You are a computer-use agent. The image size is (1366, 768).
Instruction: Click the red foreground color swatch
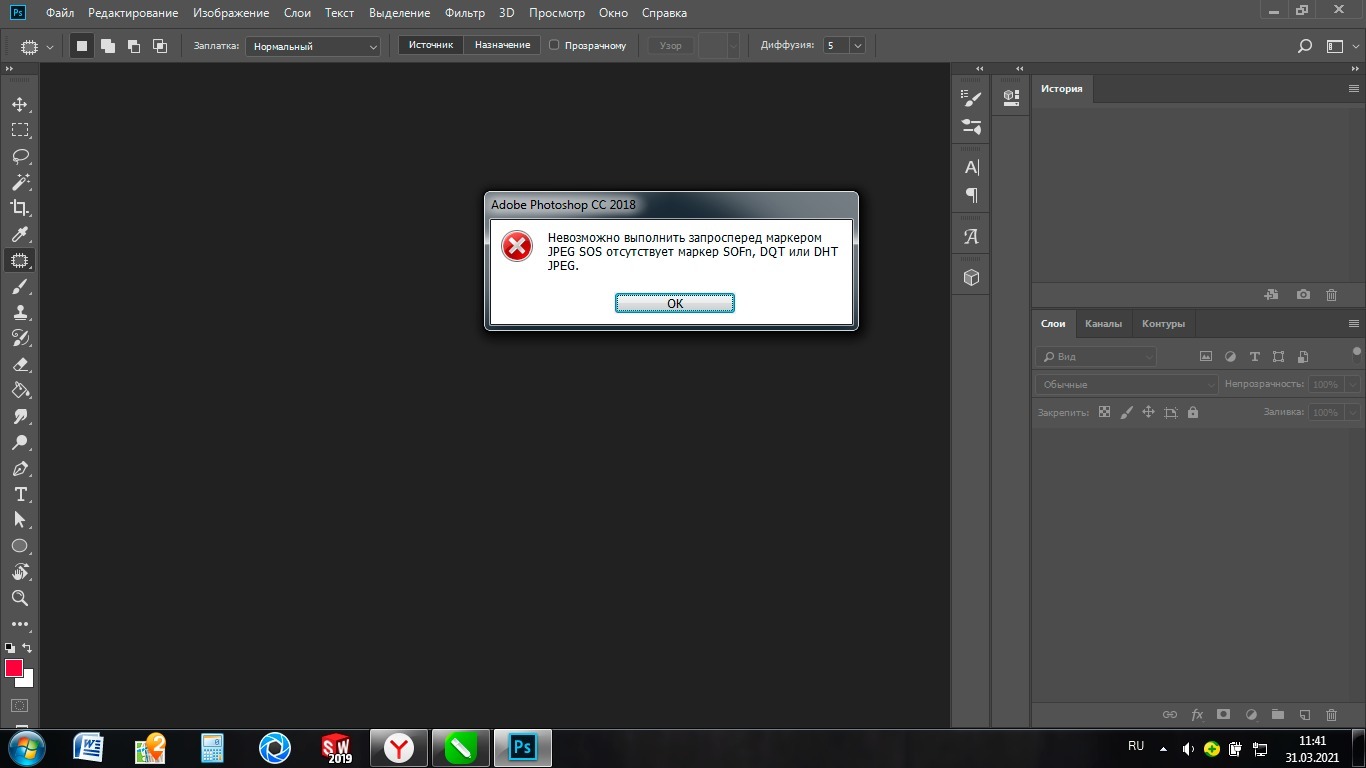[x=12, y=667]
